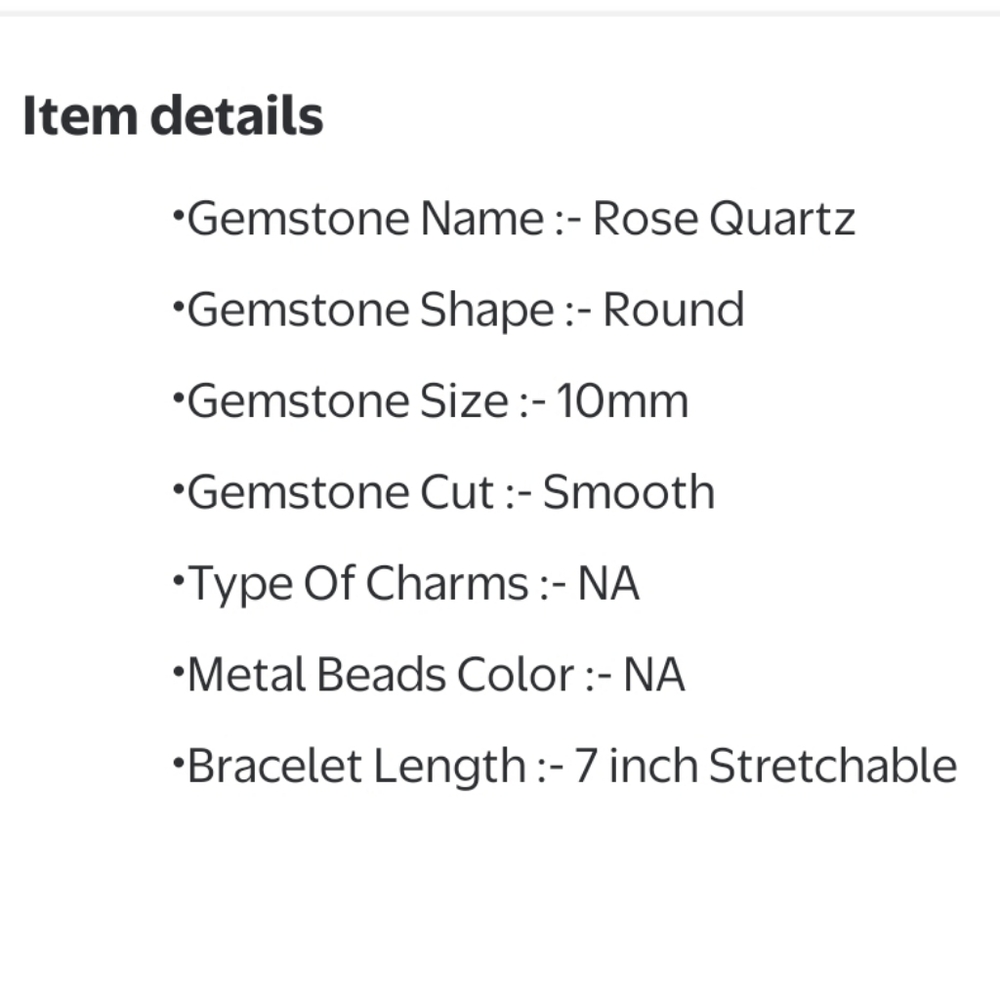Select the Metal Beads Color label
The height and width of the screenshot is (1000, 1000).
[x=381, y=675]
